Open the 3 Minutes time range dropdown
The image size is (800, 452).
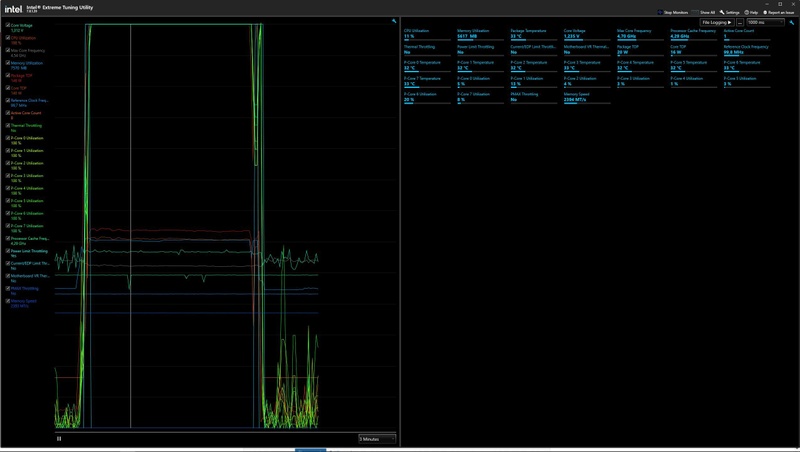(x=377, y=439)
